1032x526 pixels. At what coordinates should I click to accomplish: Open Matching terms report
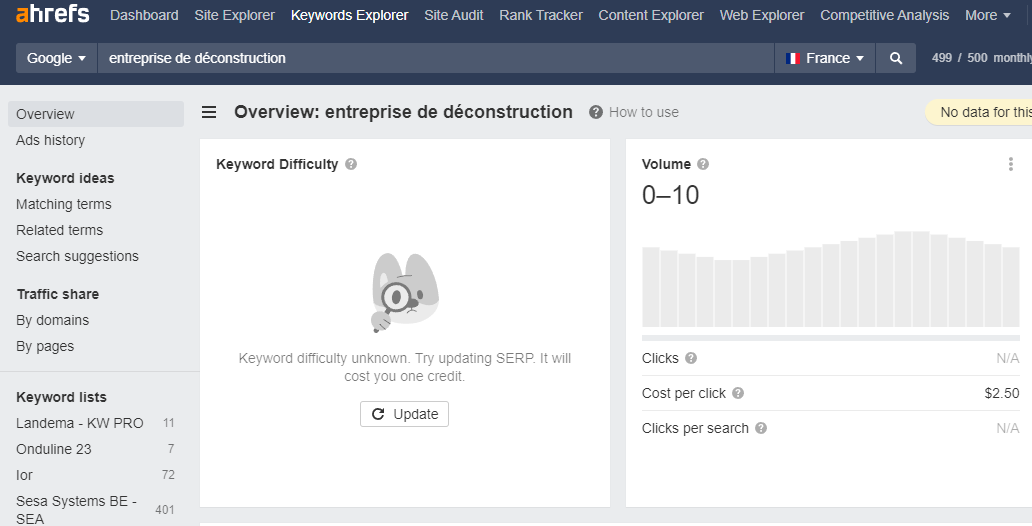[x=64, y=204]
